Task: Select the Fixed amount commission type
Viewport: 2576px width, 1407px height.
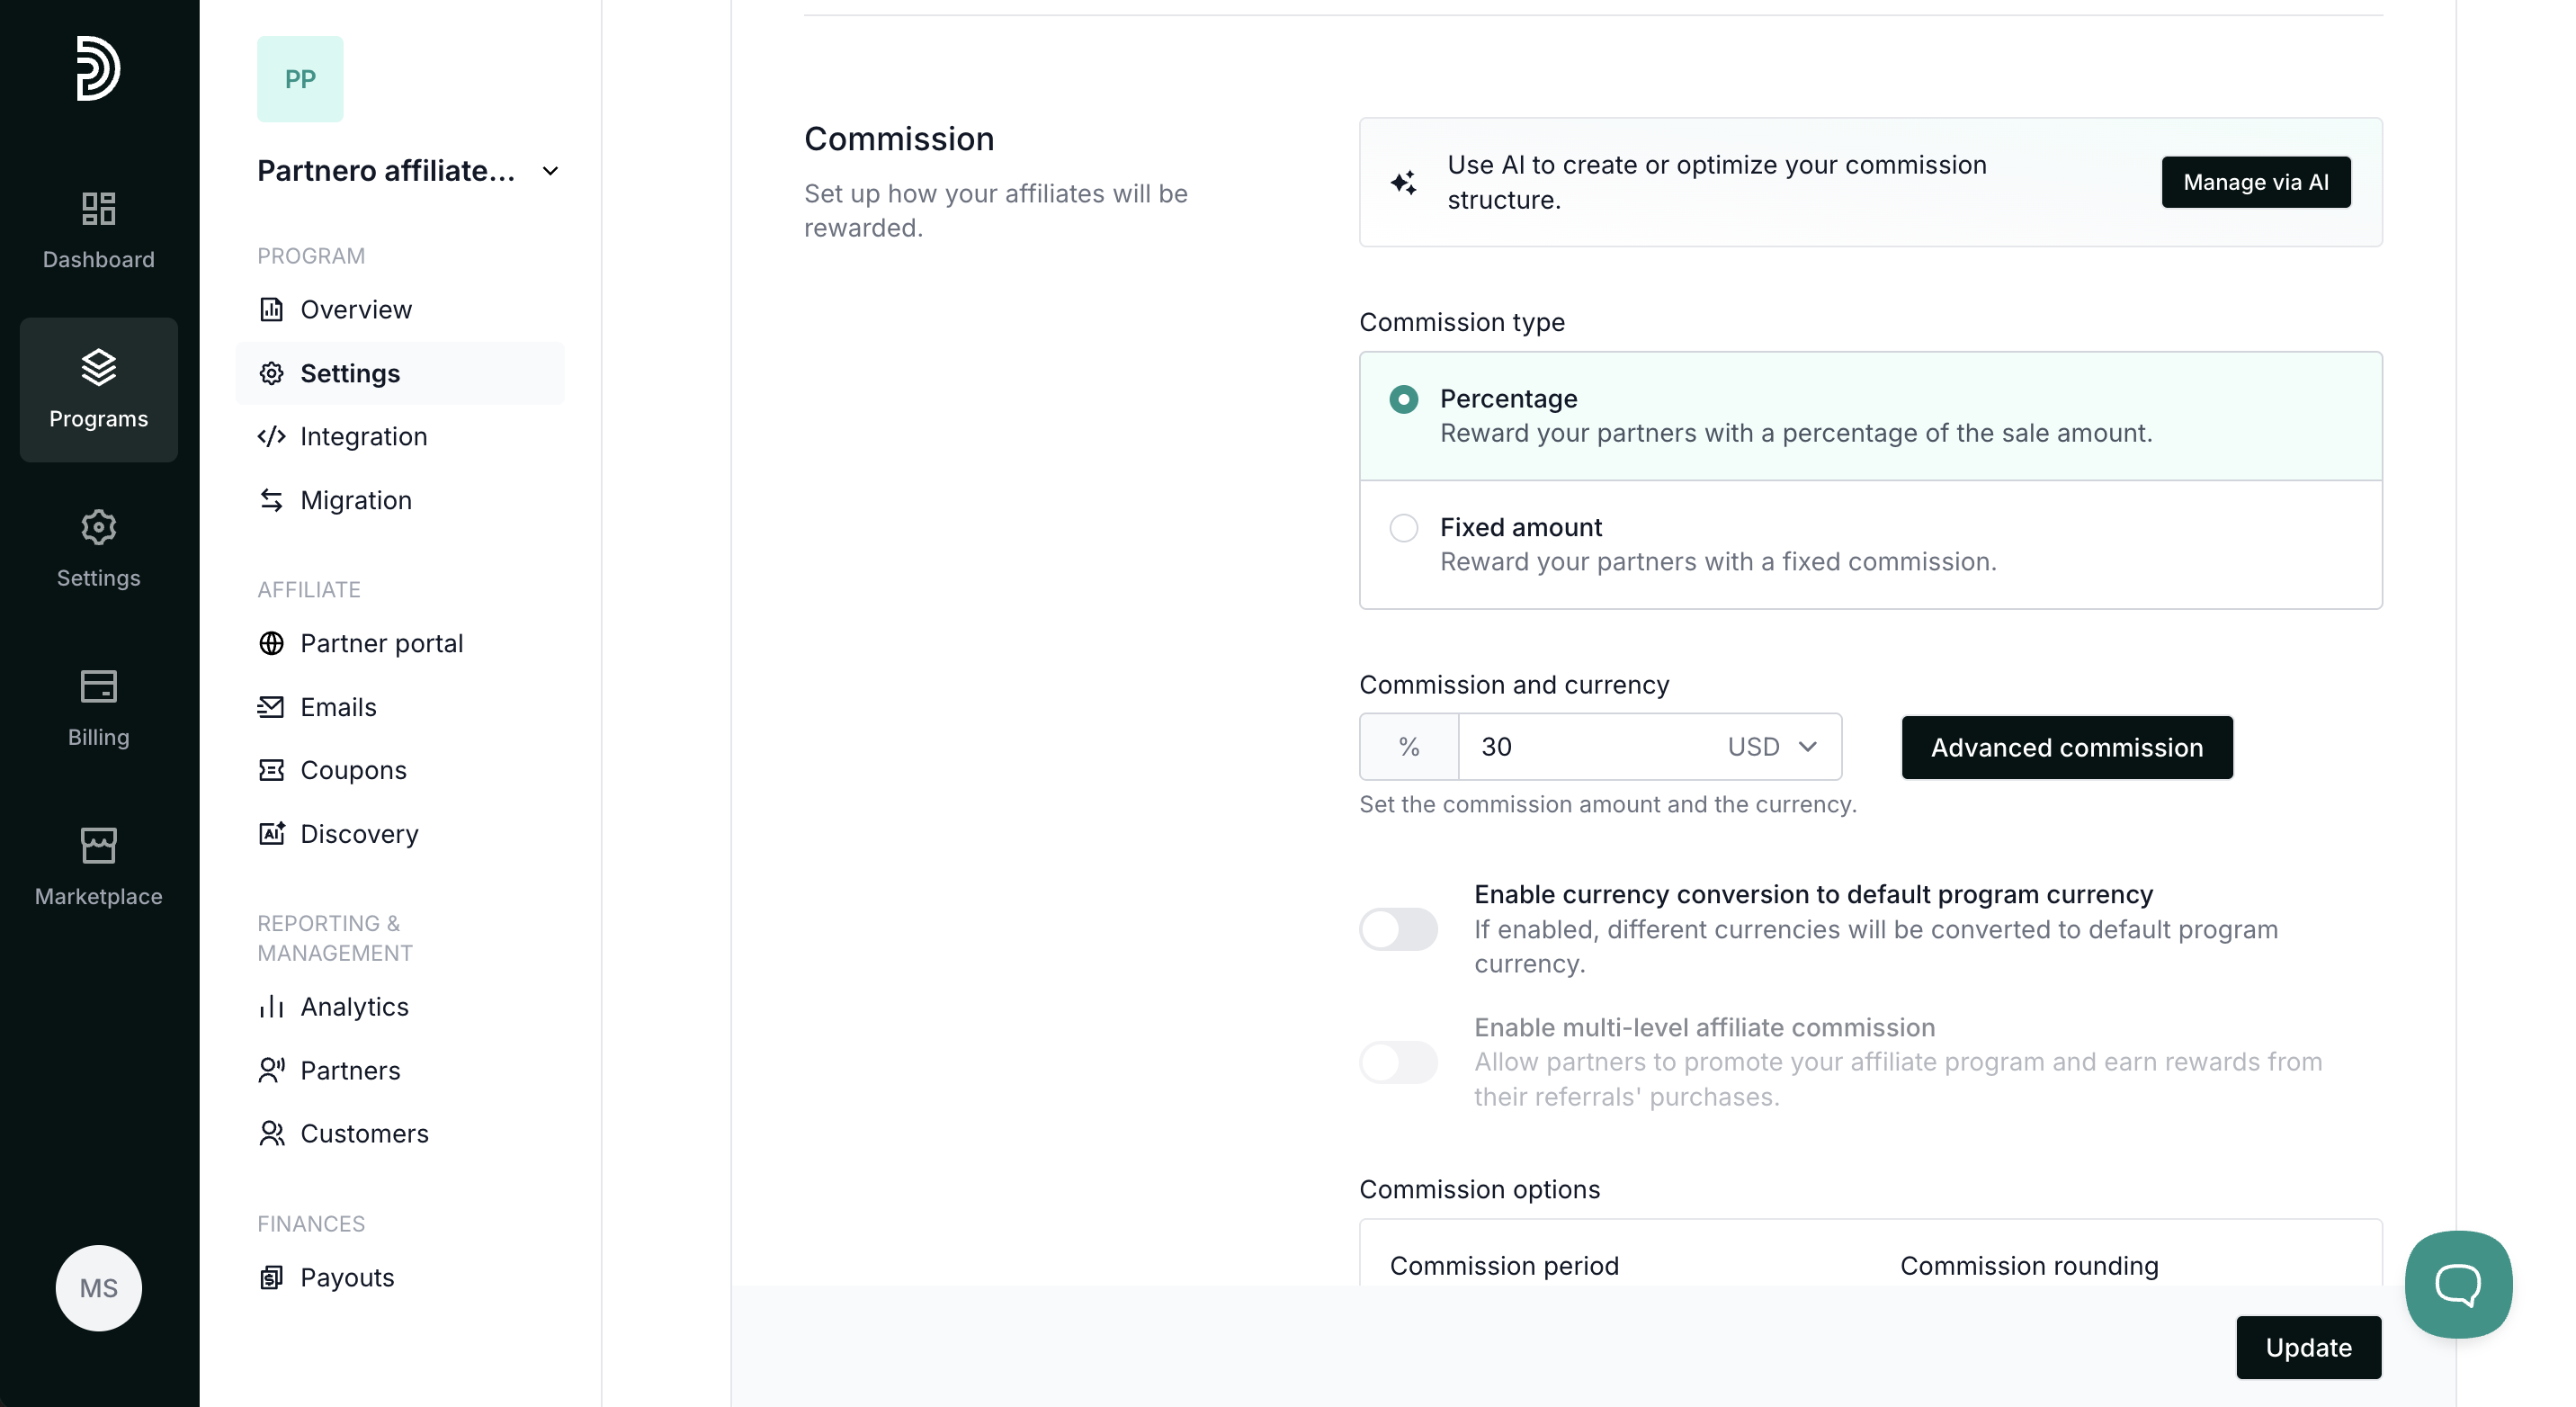Action: [1403, 528]
